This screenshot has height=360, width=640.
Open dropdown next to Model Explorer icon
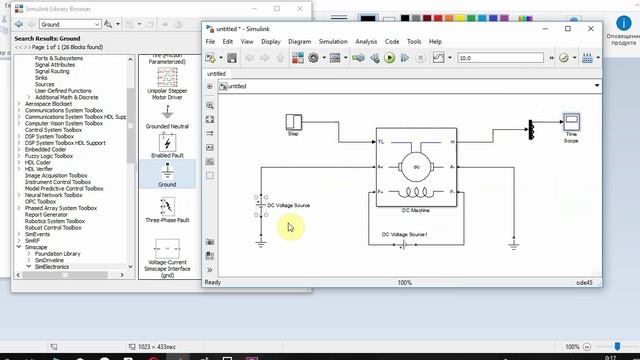coord(345,58)
